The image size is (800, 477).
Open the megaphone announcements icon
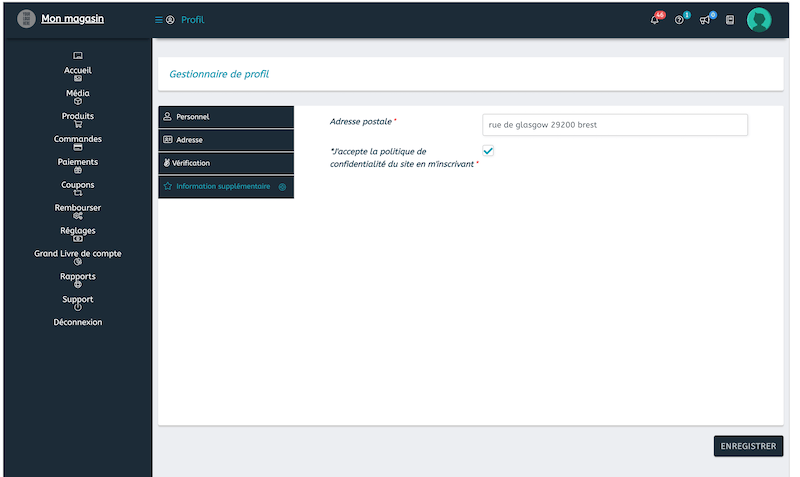(705, 20)
